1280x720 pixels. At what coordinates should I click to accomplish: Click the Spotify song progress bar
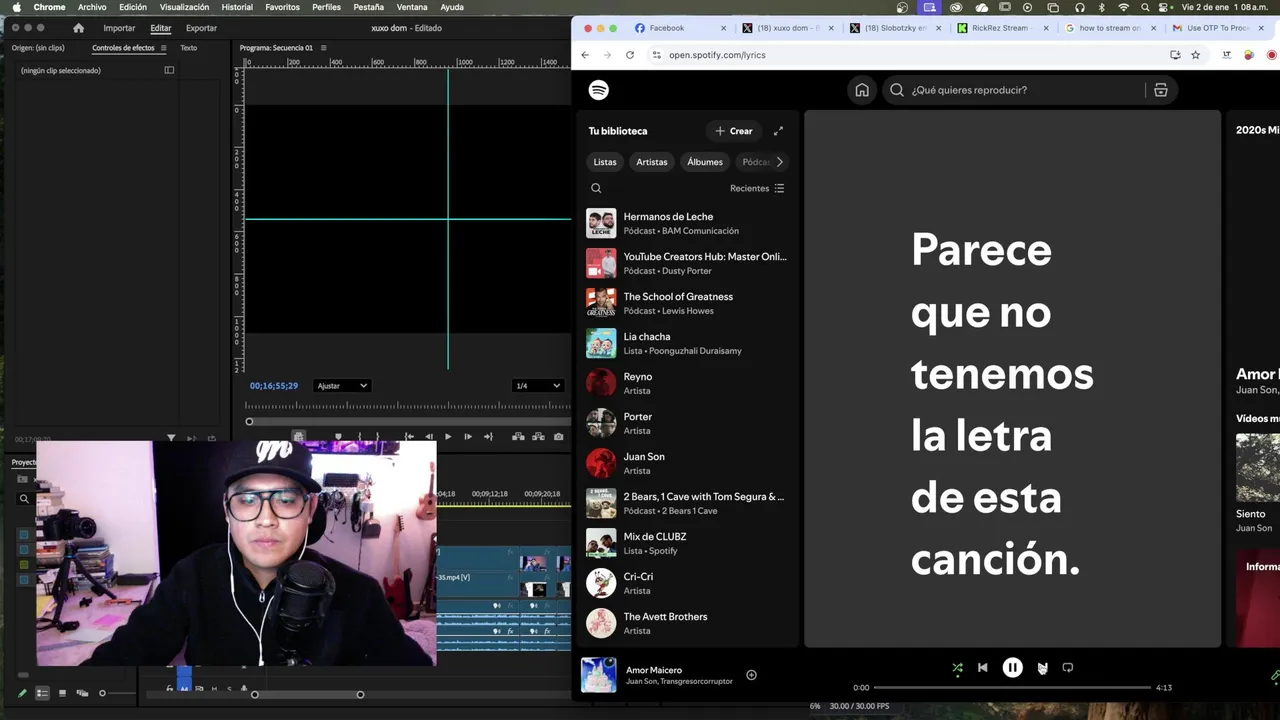(x=1012, y=688)
